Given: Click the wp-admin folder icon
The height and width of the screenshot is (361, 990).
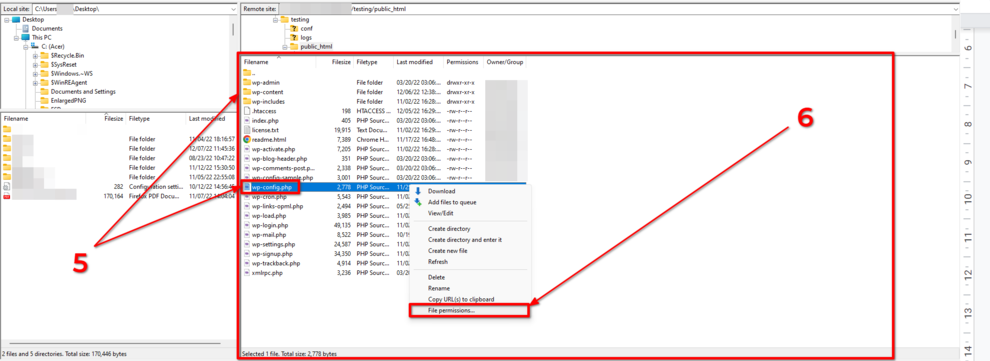Looking at the screenshot, I should coord(247,82).
